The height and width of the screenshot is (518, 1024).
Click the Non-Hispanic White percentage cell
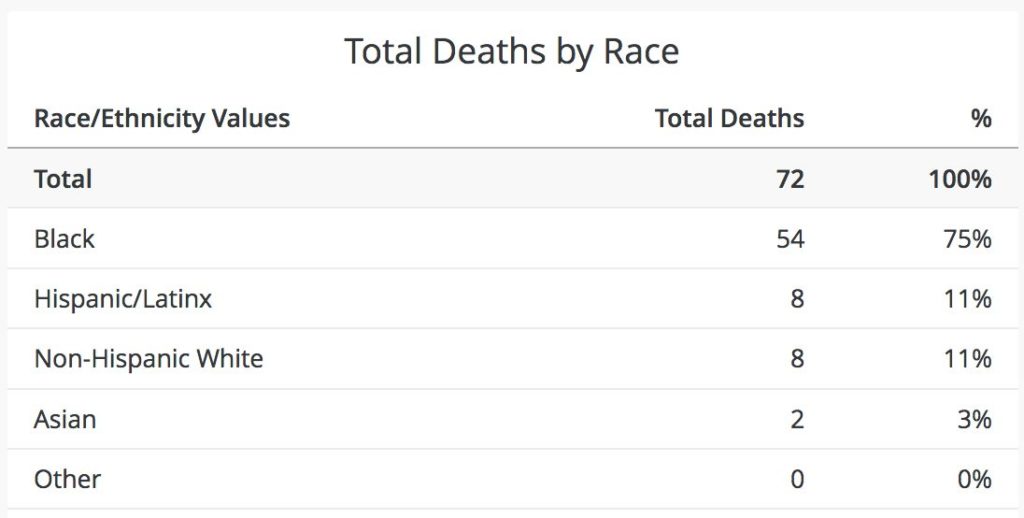pyautogui.click(x=968, y=359)
